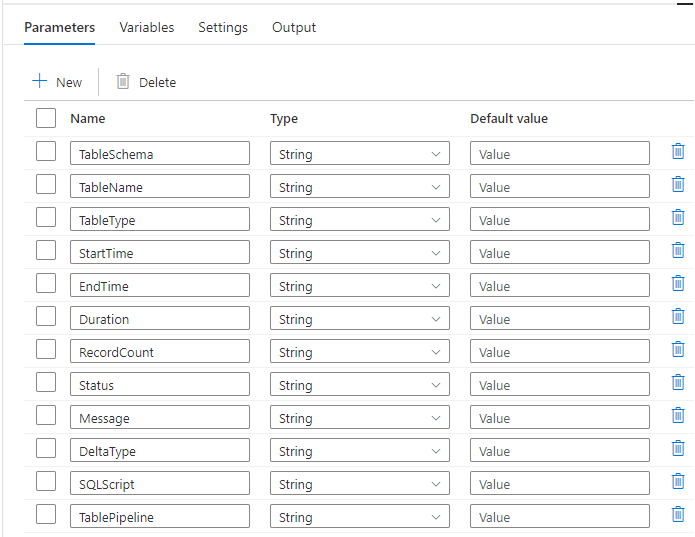The image size is (695, 537).
Task: Open RecordCount type dropdown
Action: [359, 352]
